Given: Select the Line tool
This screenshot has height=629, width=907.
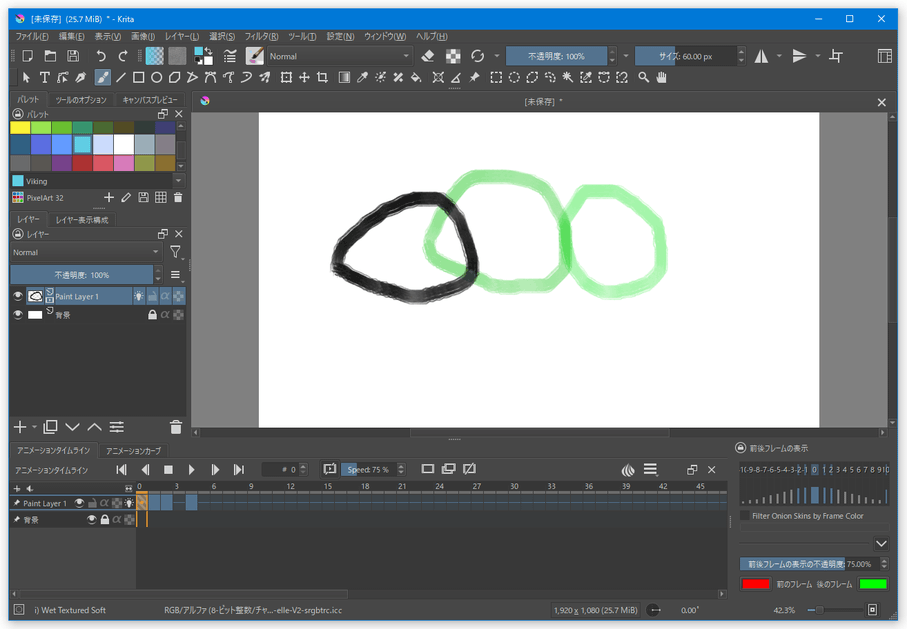Looking at the screenshot, I should coord(120,77).
